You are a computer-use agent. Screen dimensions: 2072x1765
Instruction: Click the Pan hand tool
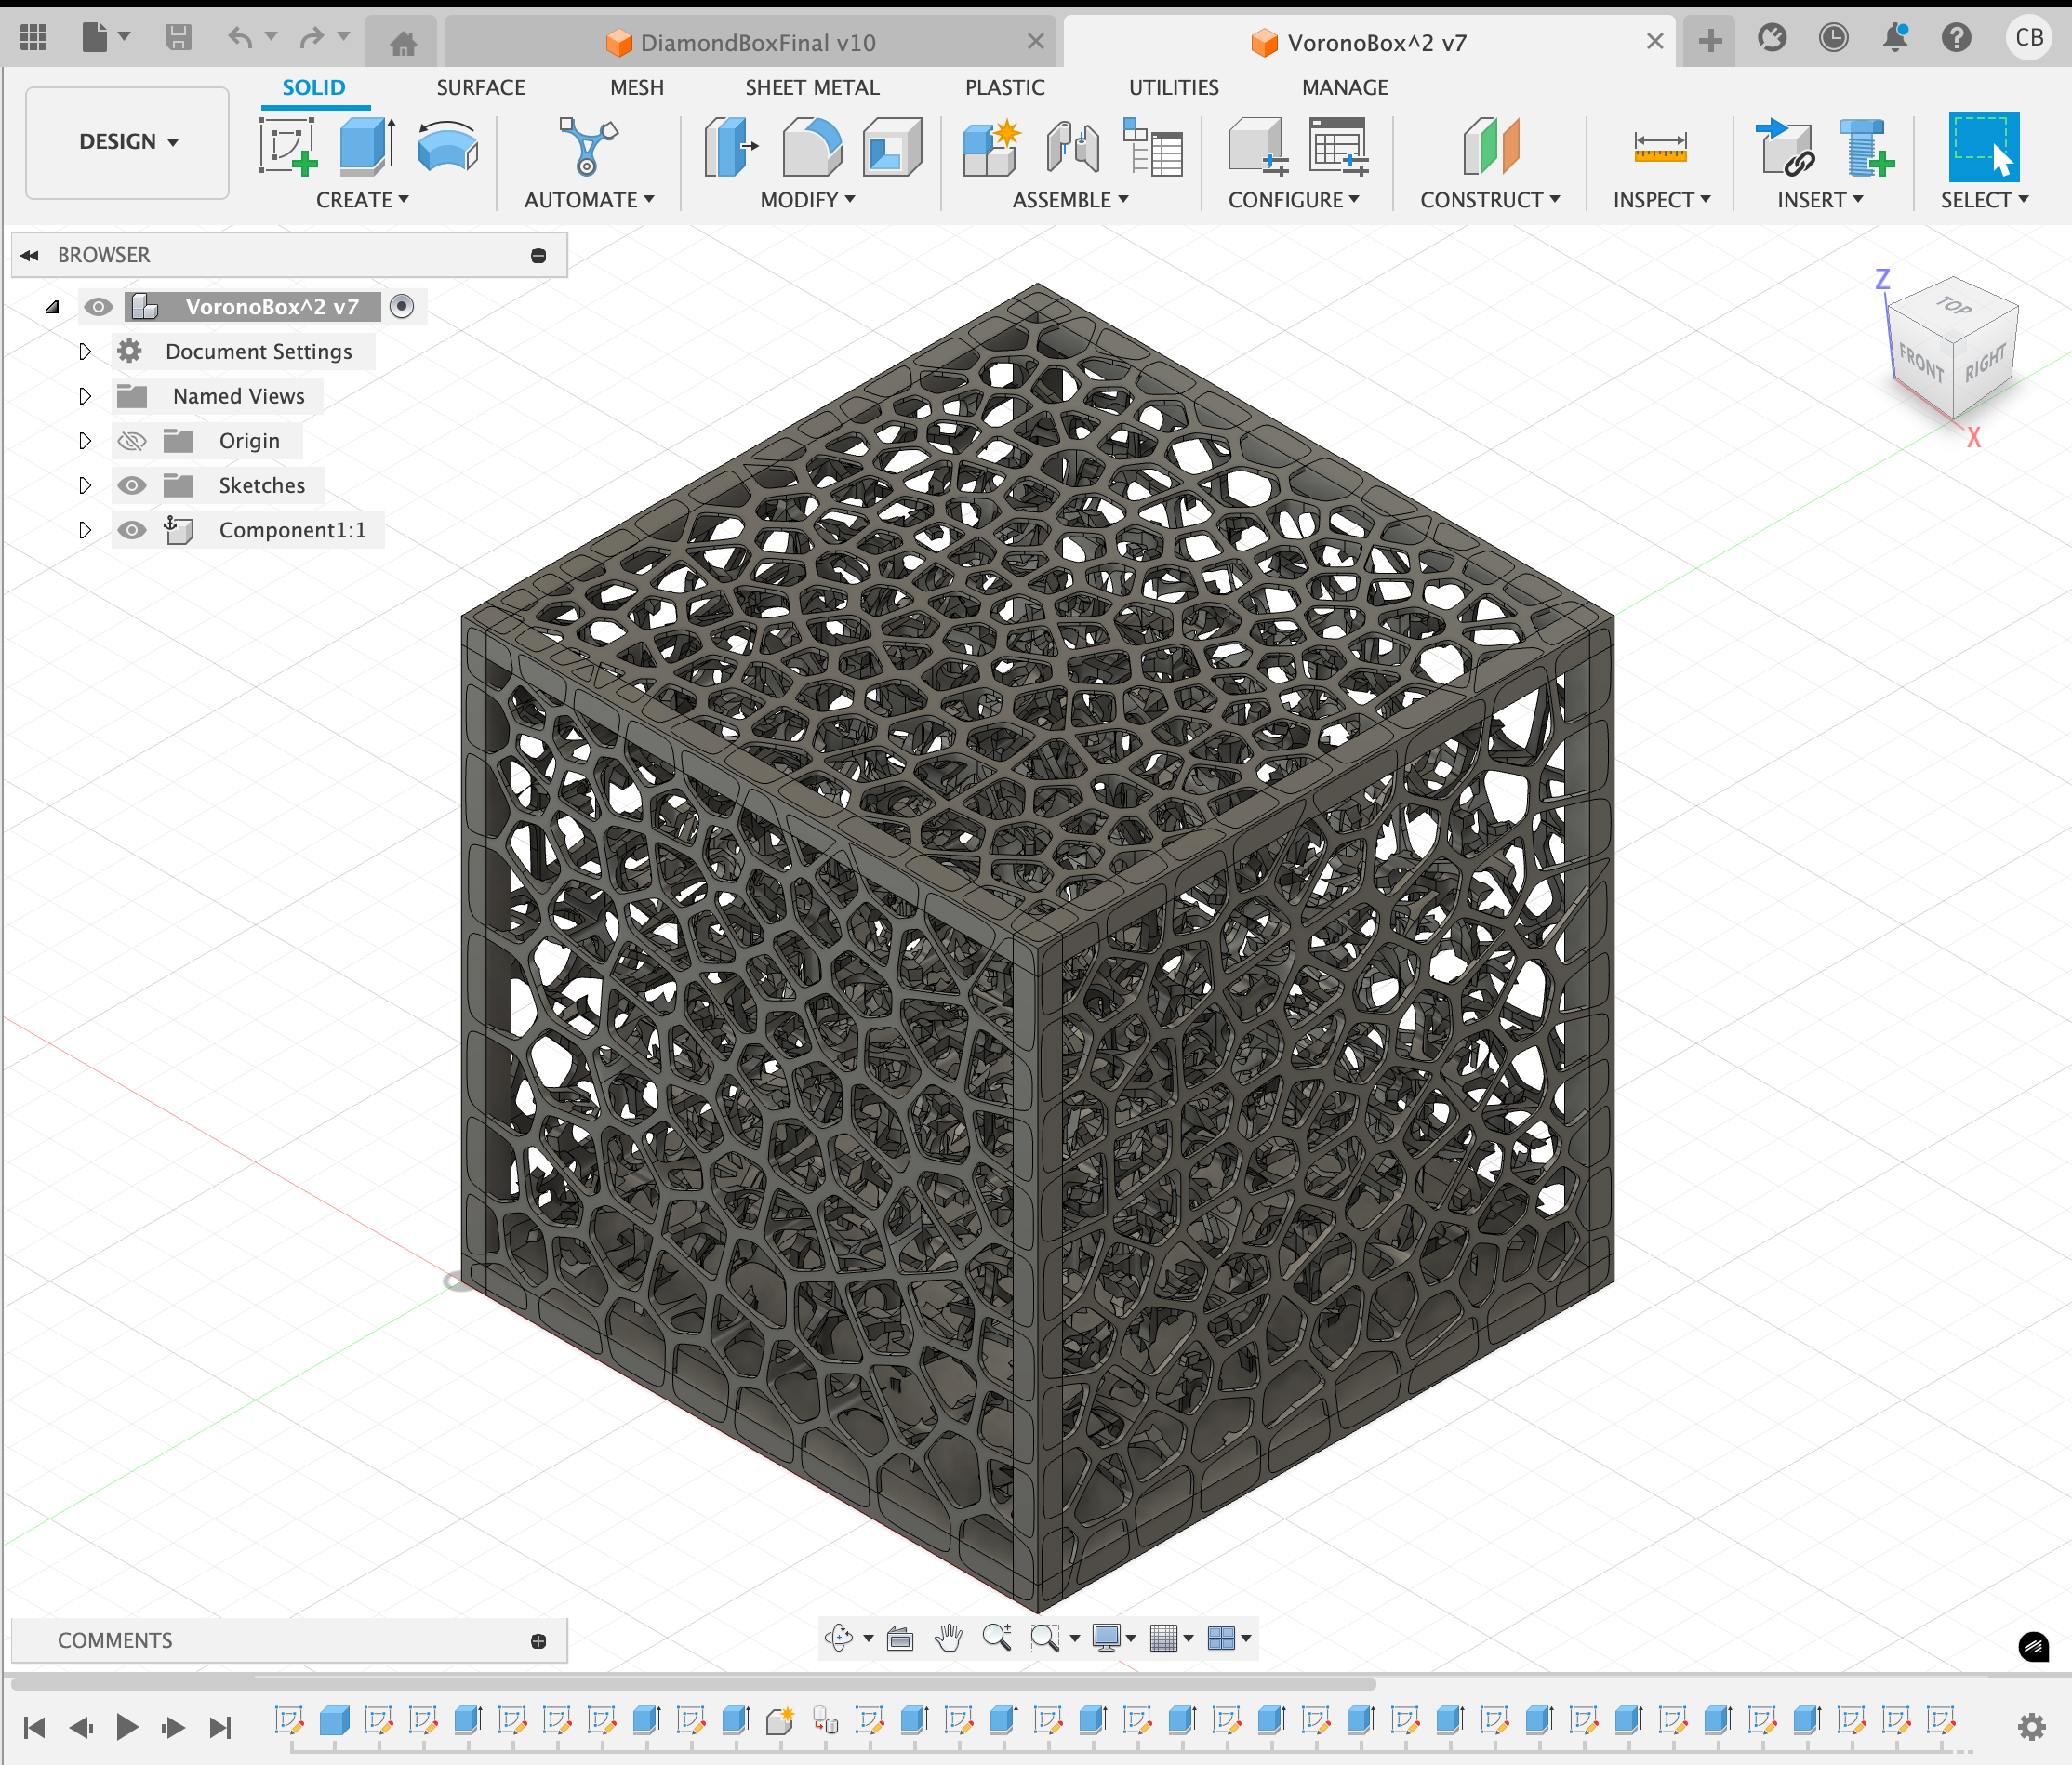point(948,1638)
